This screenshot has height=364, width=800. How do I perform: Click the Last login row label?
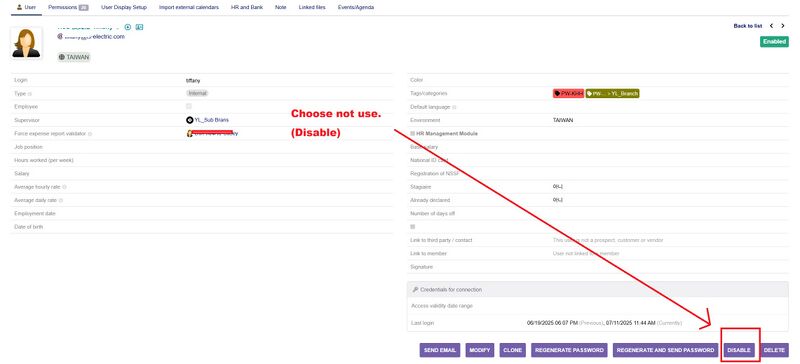pyautogui.click(x=422, y=323)
